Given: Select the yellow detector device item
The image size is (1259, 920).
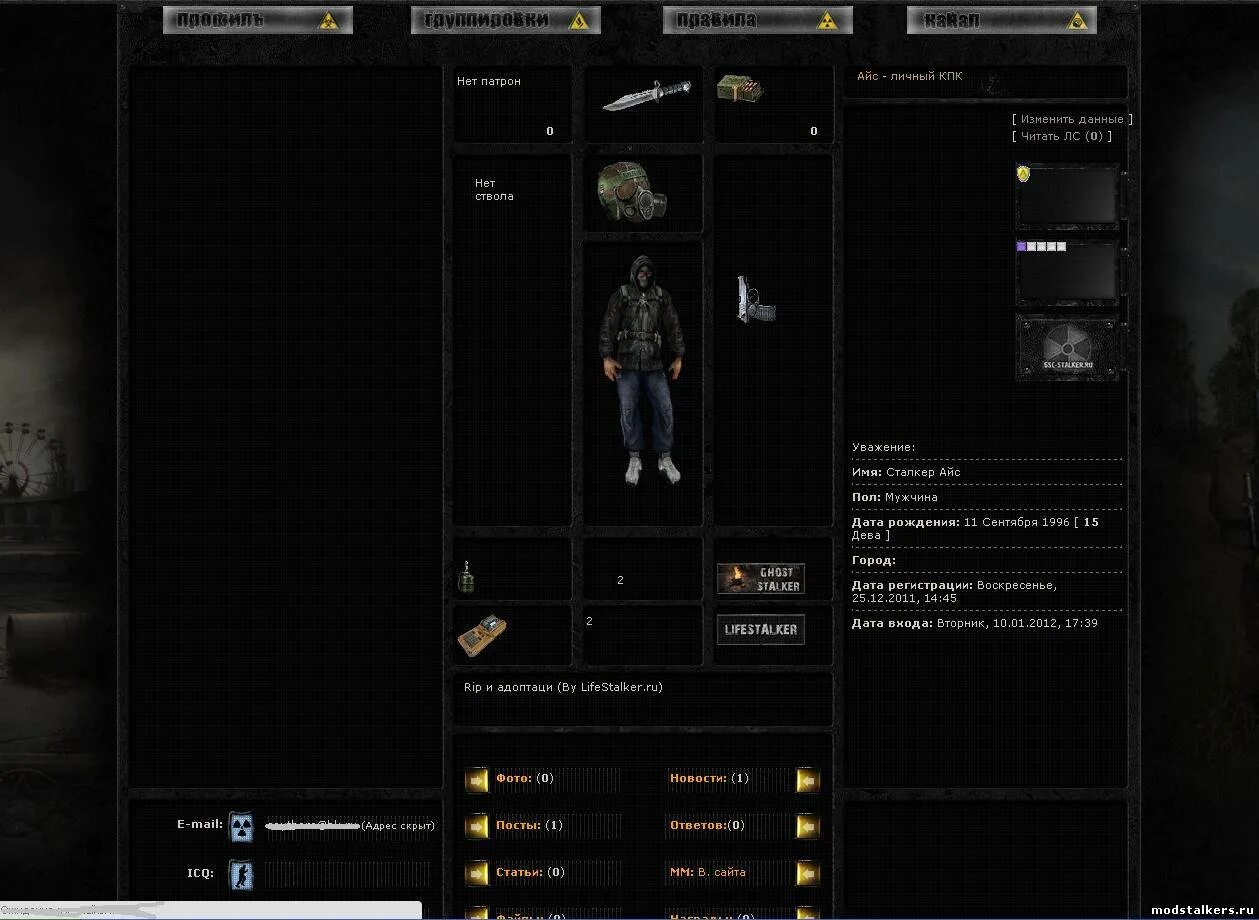Looking at the screenshot, I should (482, 635).
